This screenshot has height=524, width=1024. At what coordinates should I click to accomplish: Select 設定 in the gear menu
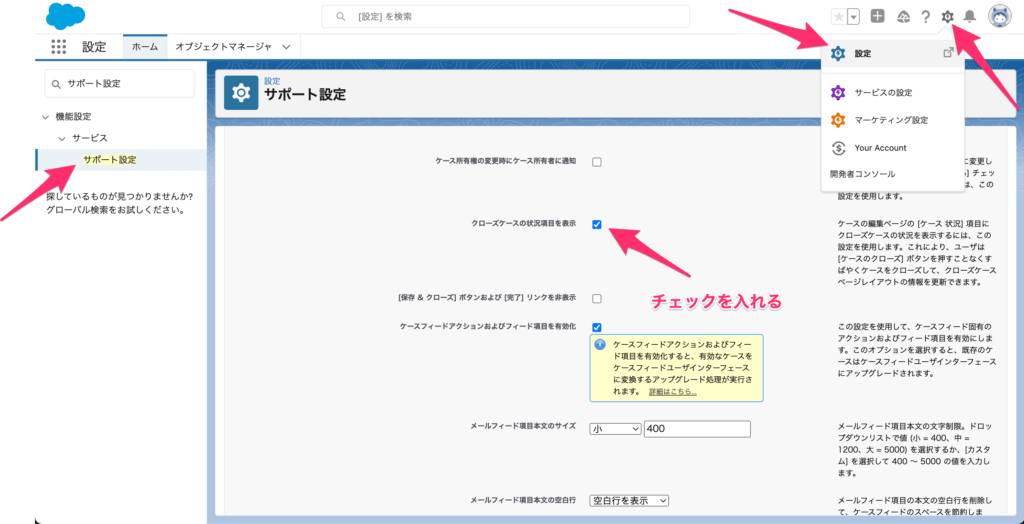point(893,54)
